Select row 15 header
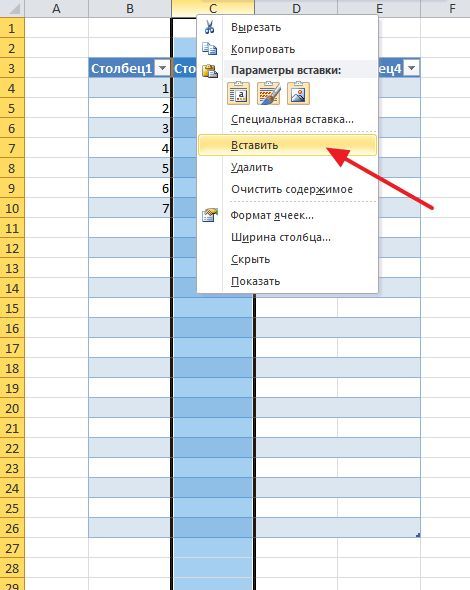Viewport: 470px width, 590px height. (12, 308)
